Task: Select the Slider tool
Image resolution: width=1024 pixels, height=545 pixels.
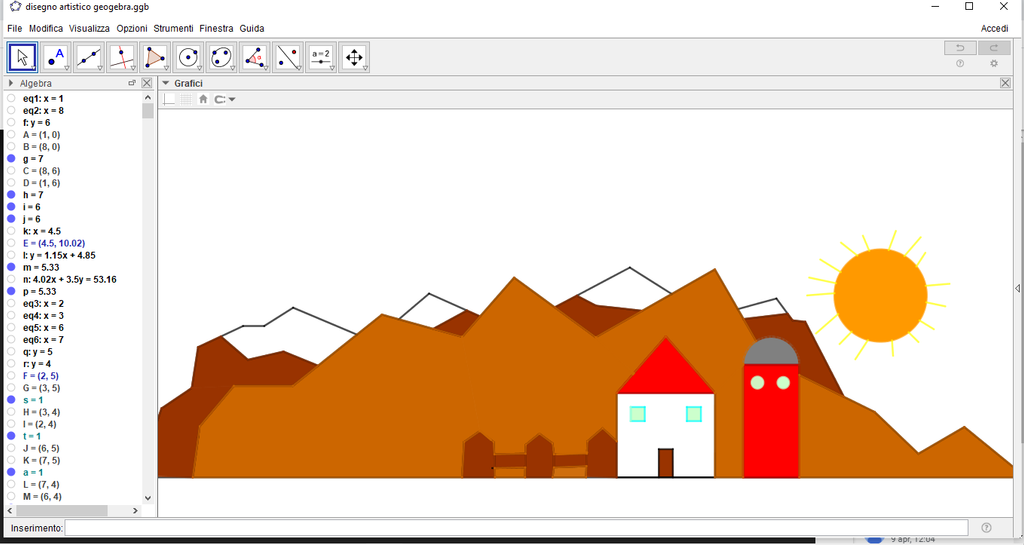Action: pos(320,58)
